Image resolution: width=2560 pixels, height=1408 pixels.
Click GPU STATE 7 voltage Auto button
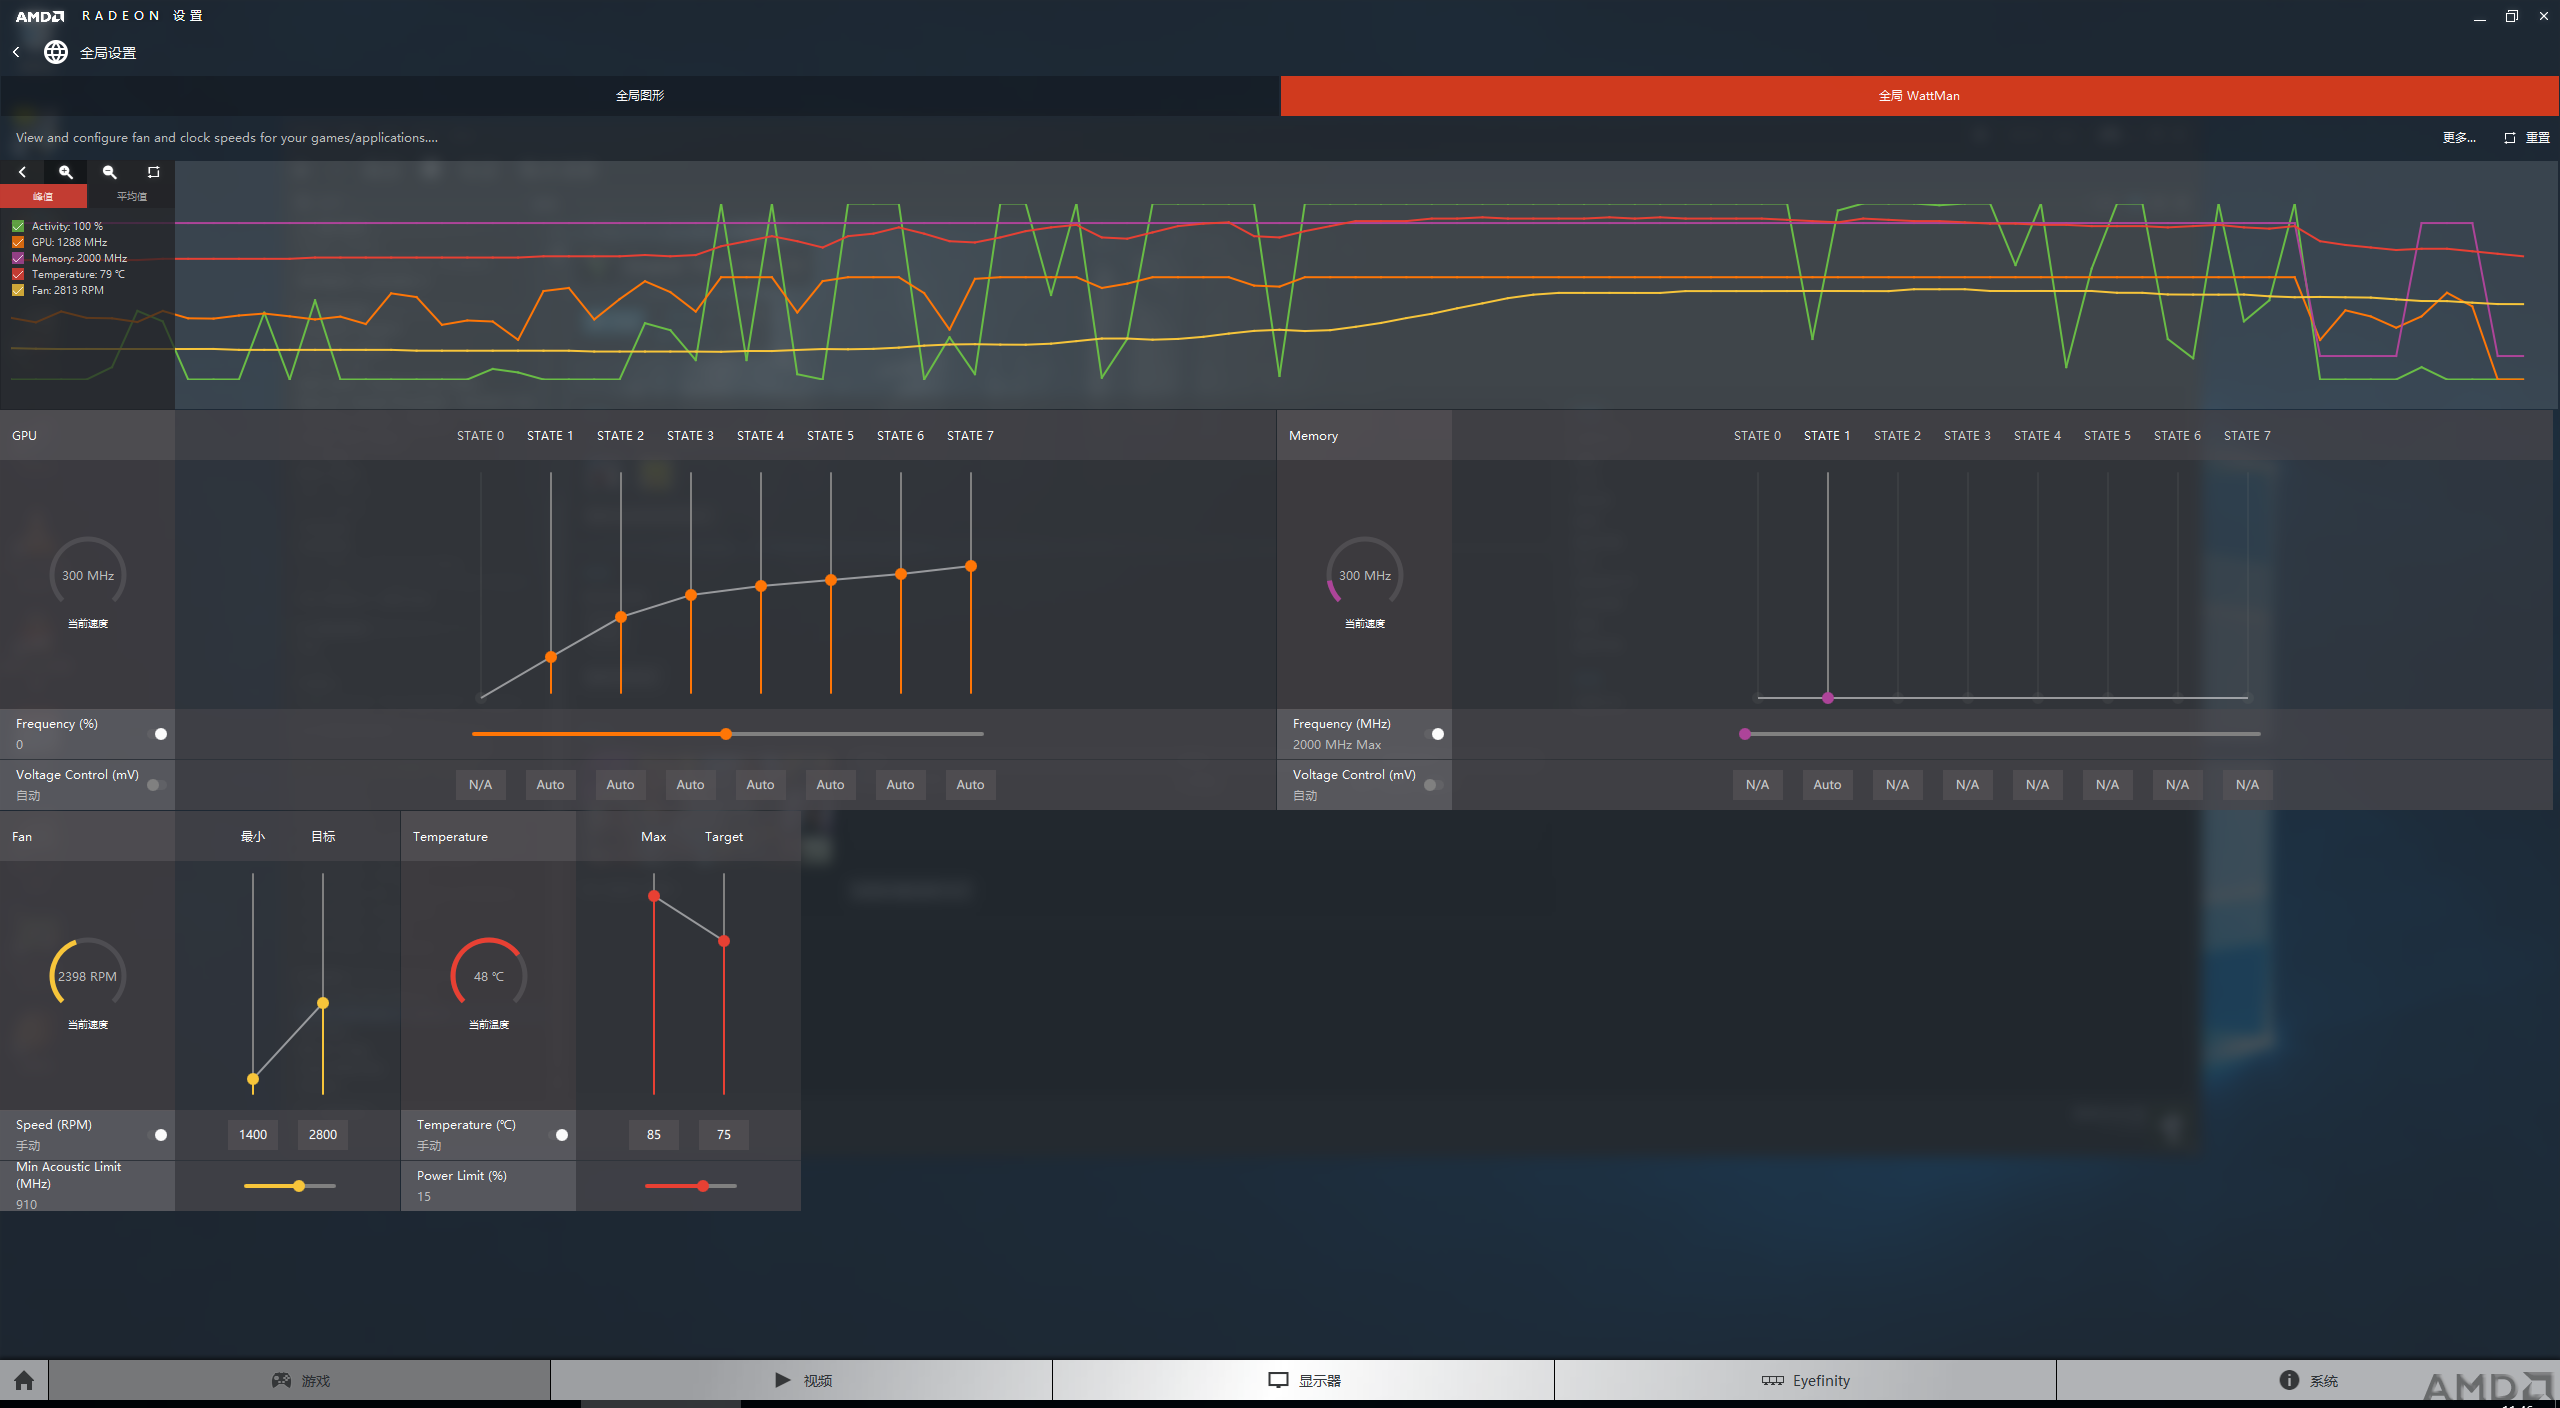click(x=971, y=785)
